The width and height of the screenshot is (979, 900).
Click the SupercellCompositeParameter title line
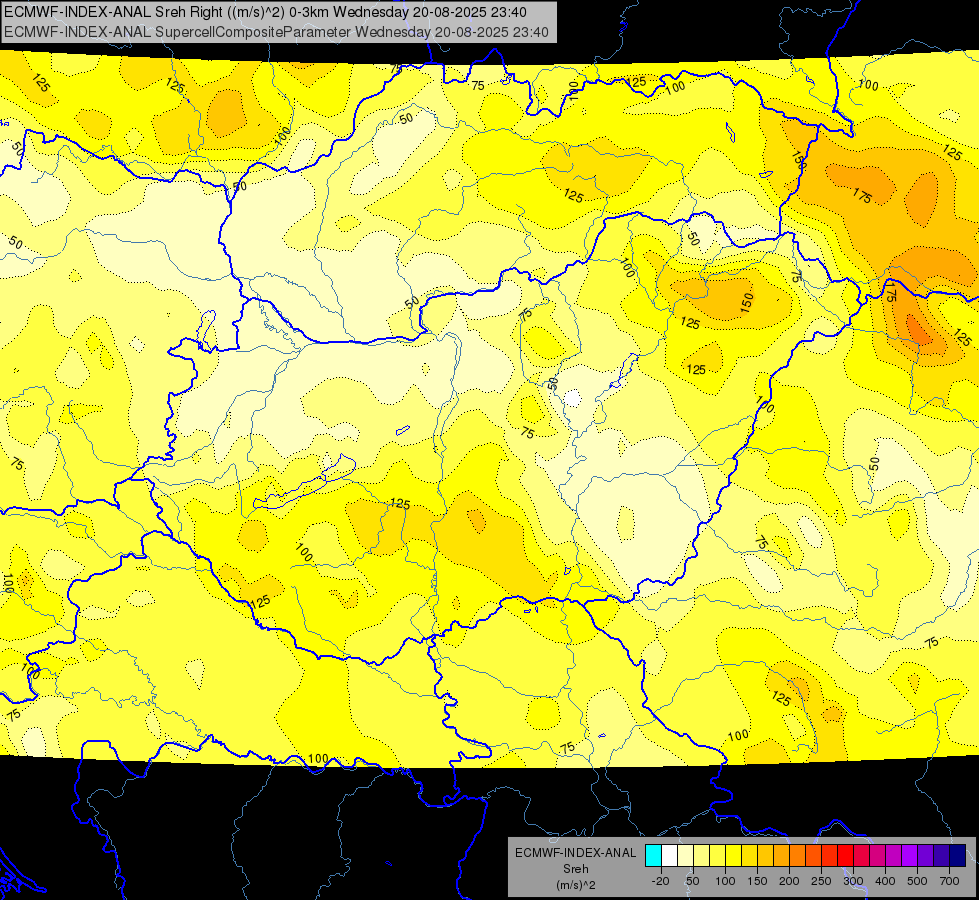click(276, 32)
